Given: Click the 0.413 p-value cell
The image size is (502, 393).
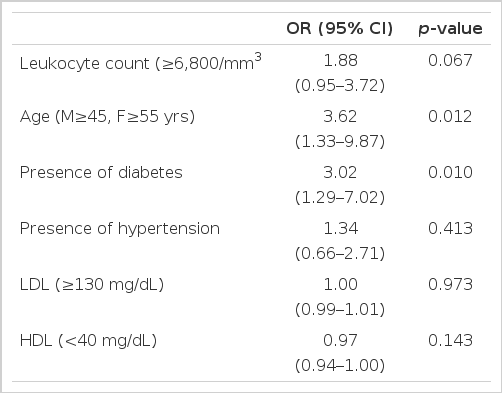Looking at the screenshot, I should click(x=450, y=228).
